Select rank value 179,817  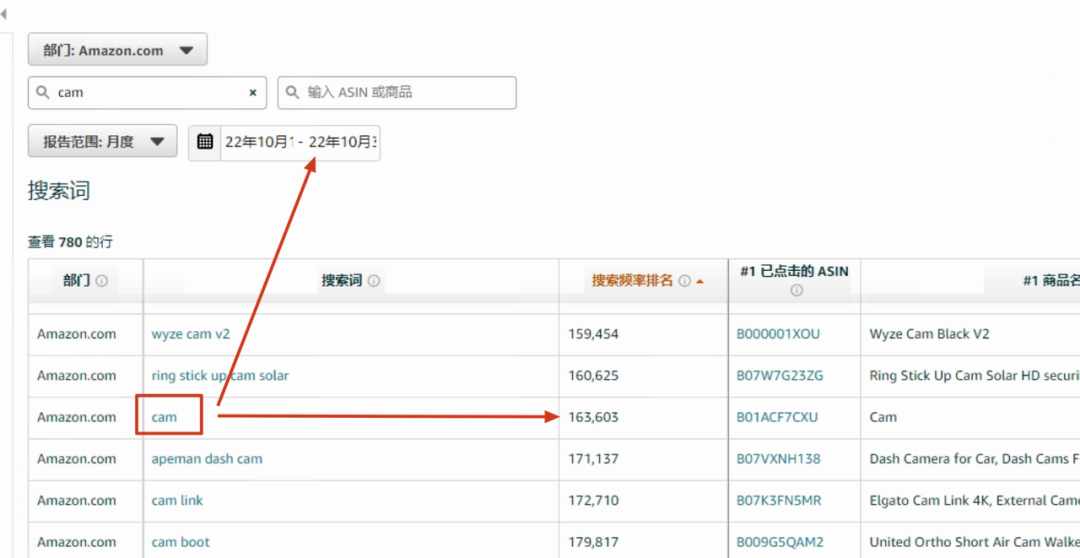[x=594, y=542]
